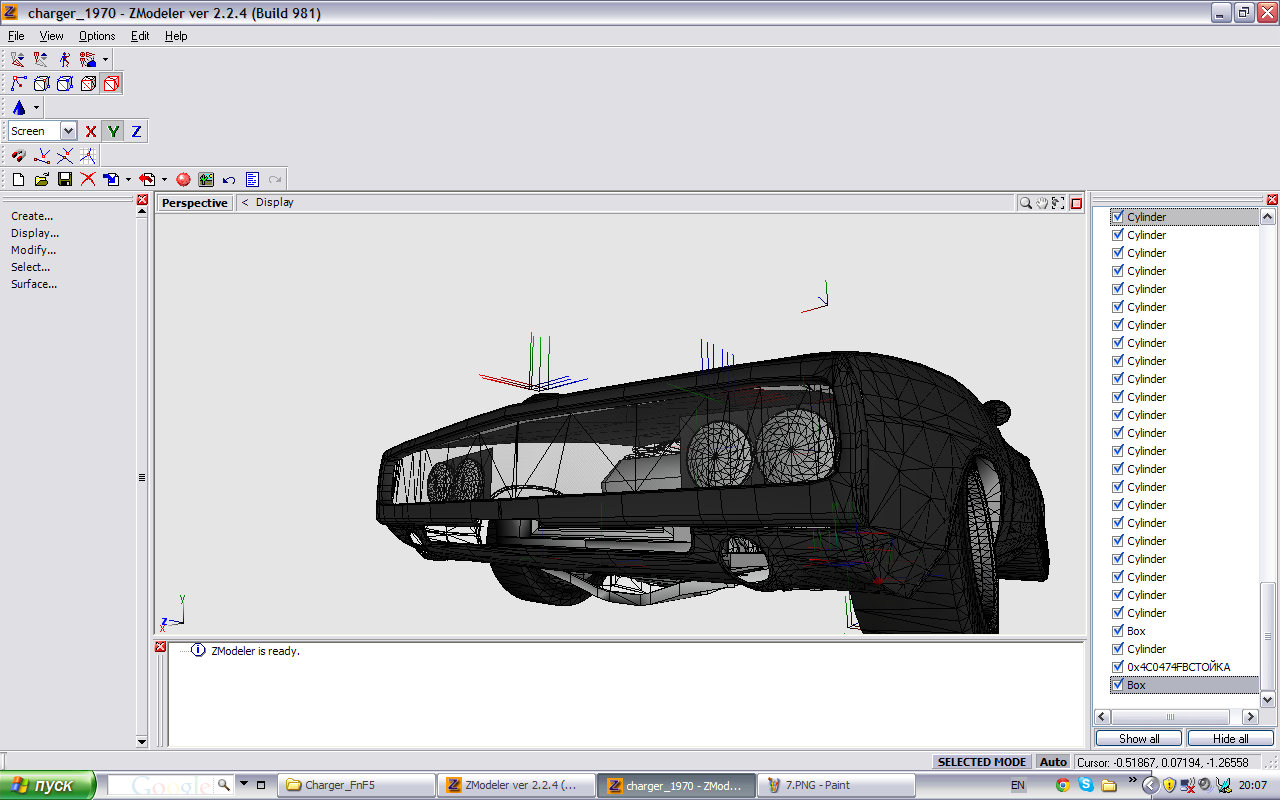Click the red magnet snapping icon
The width and height of the screenshot is (1280, 800).
(18, 156)
